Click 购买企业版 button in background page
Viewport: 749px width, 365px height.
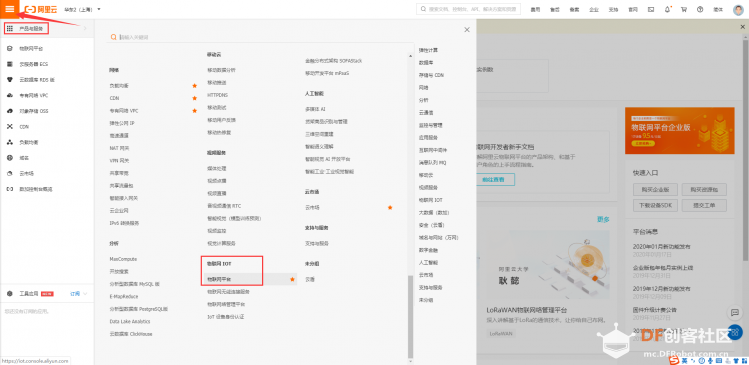click(655, 190)
